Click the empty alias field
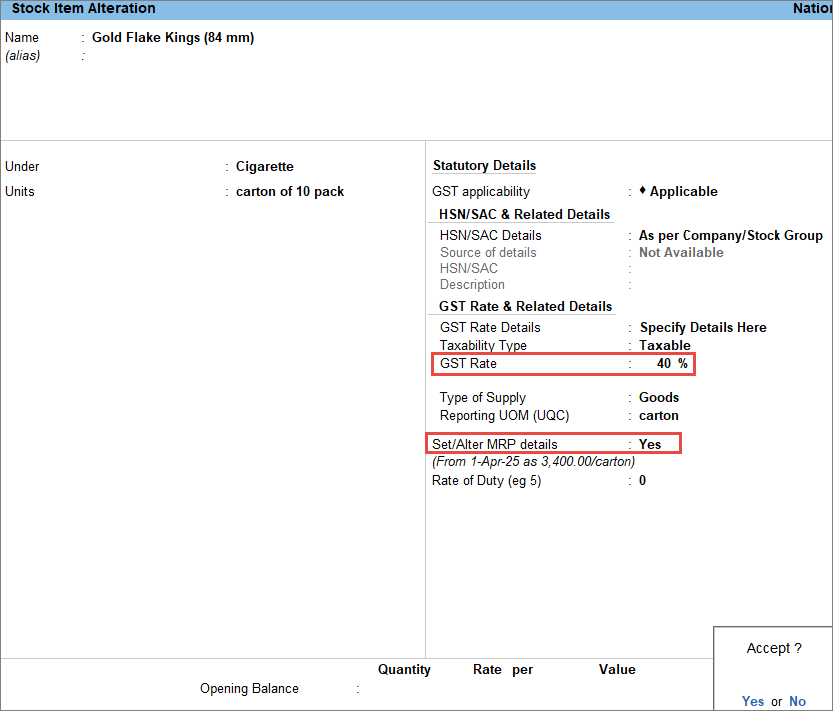The height and width of the screenshot is (711, 833). pos(150,56)
